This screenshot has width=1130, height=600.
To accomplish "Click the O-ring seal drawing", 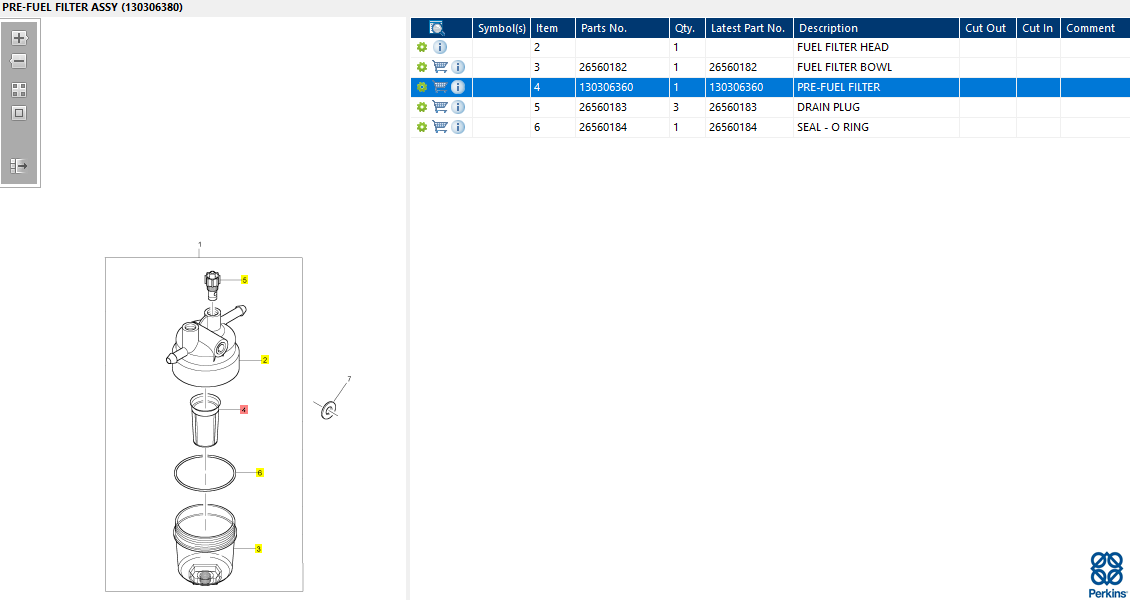I will click(x=205, y=473).
